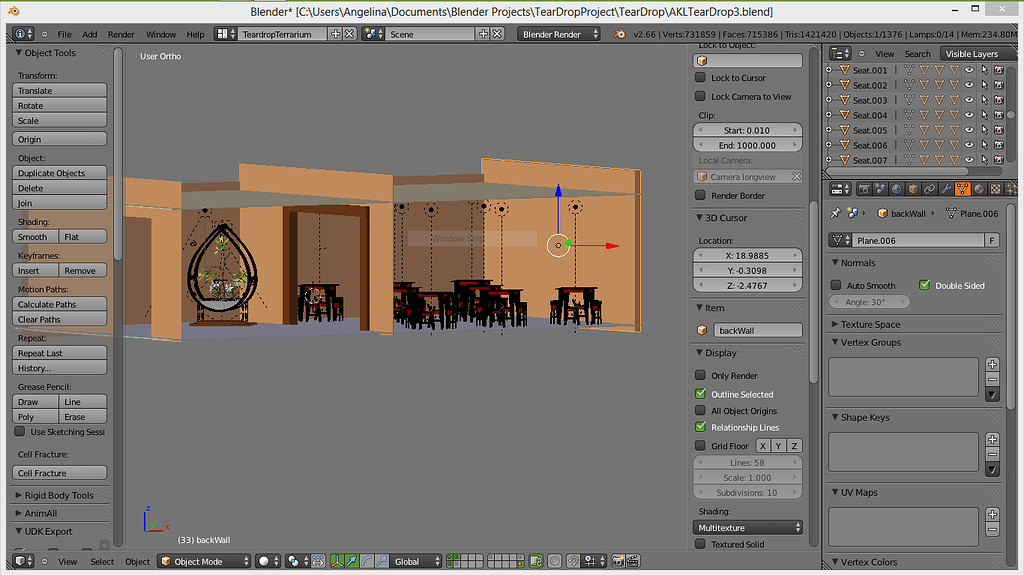1024x575 pixels.
Task: Enable the rotate manipulator arc icon
Action: [x=367, y=561]
